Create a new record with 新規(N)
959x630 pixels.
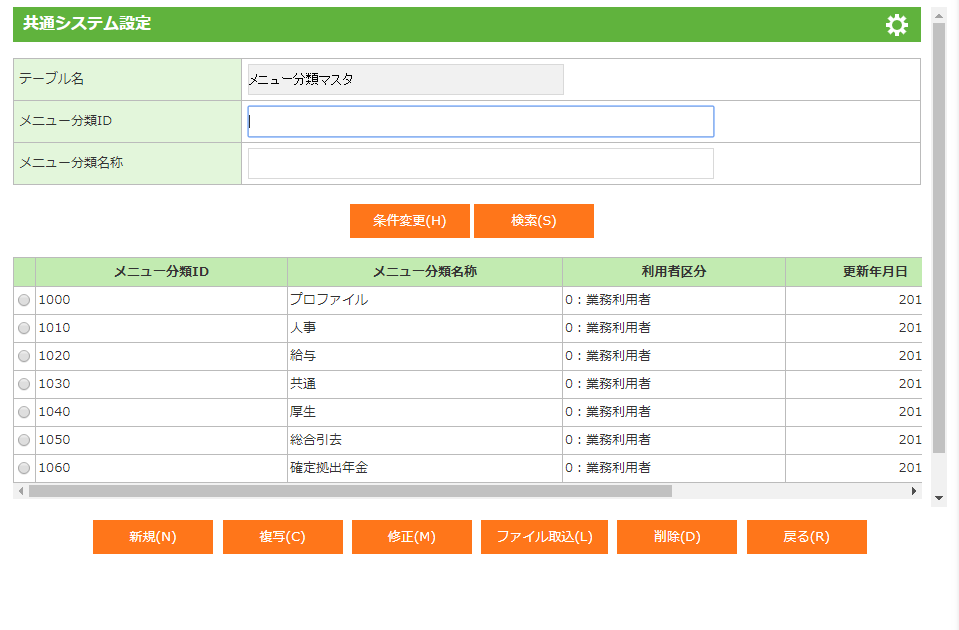[x=152, y=537]
